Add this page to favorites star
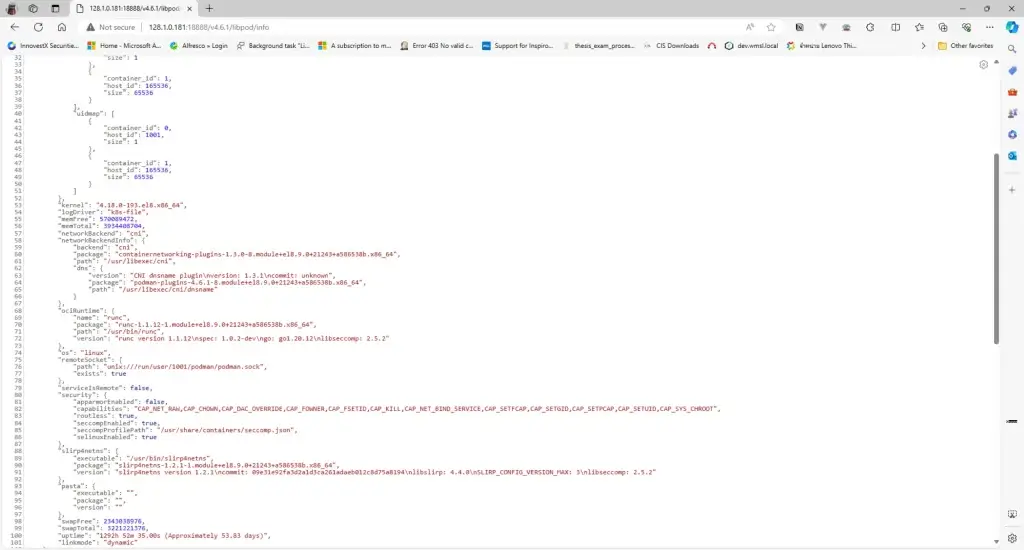 pos(771,27)
